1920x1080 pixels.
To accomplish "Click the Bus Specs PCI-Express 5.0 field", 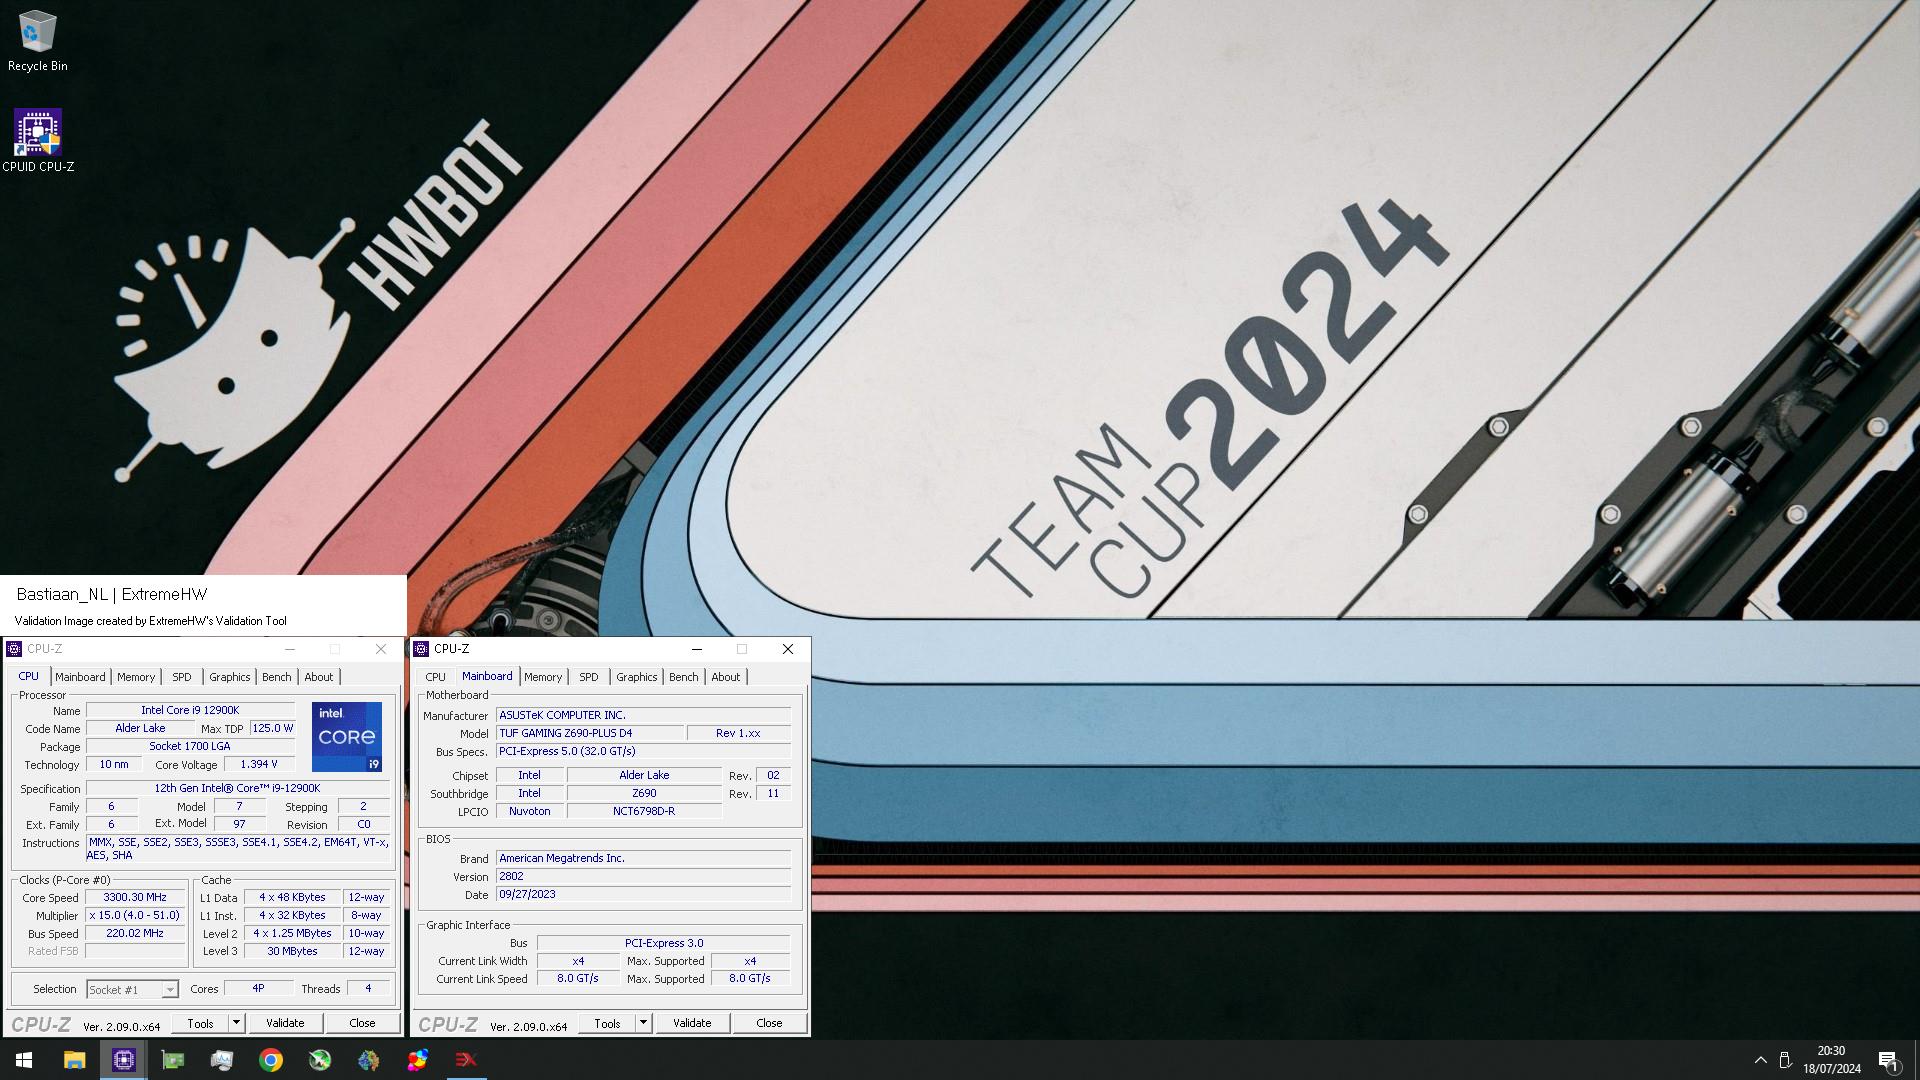I will [643, 752].
